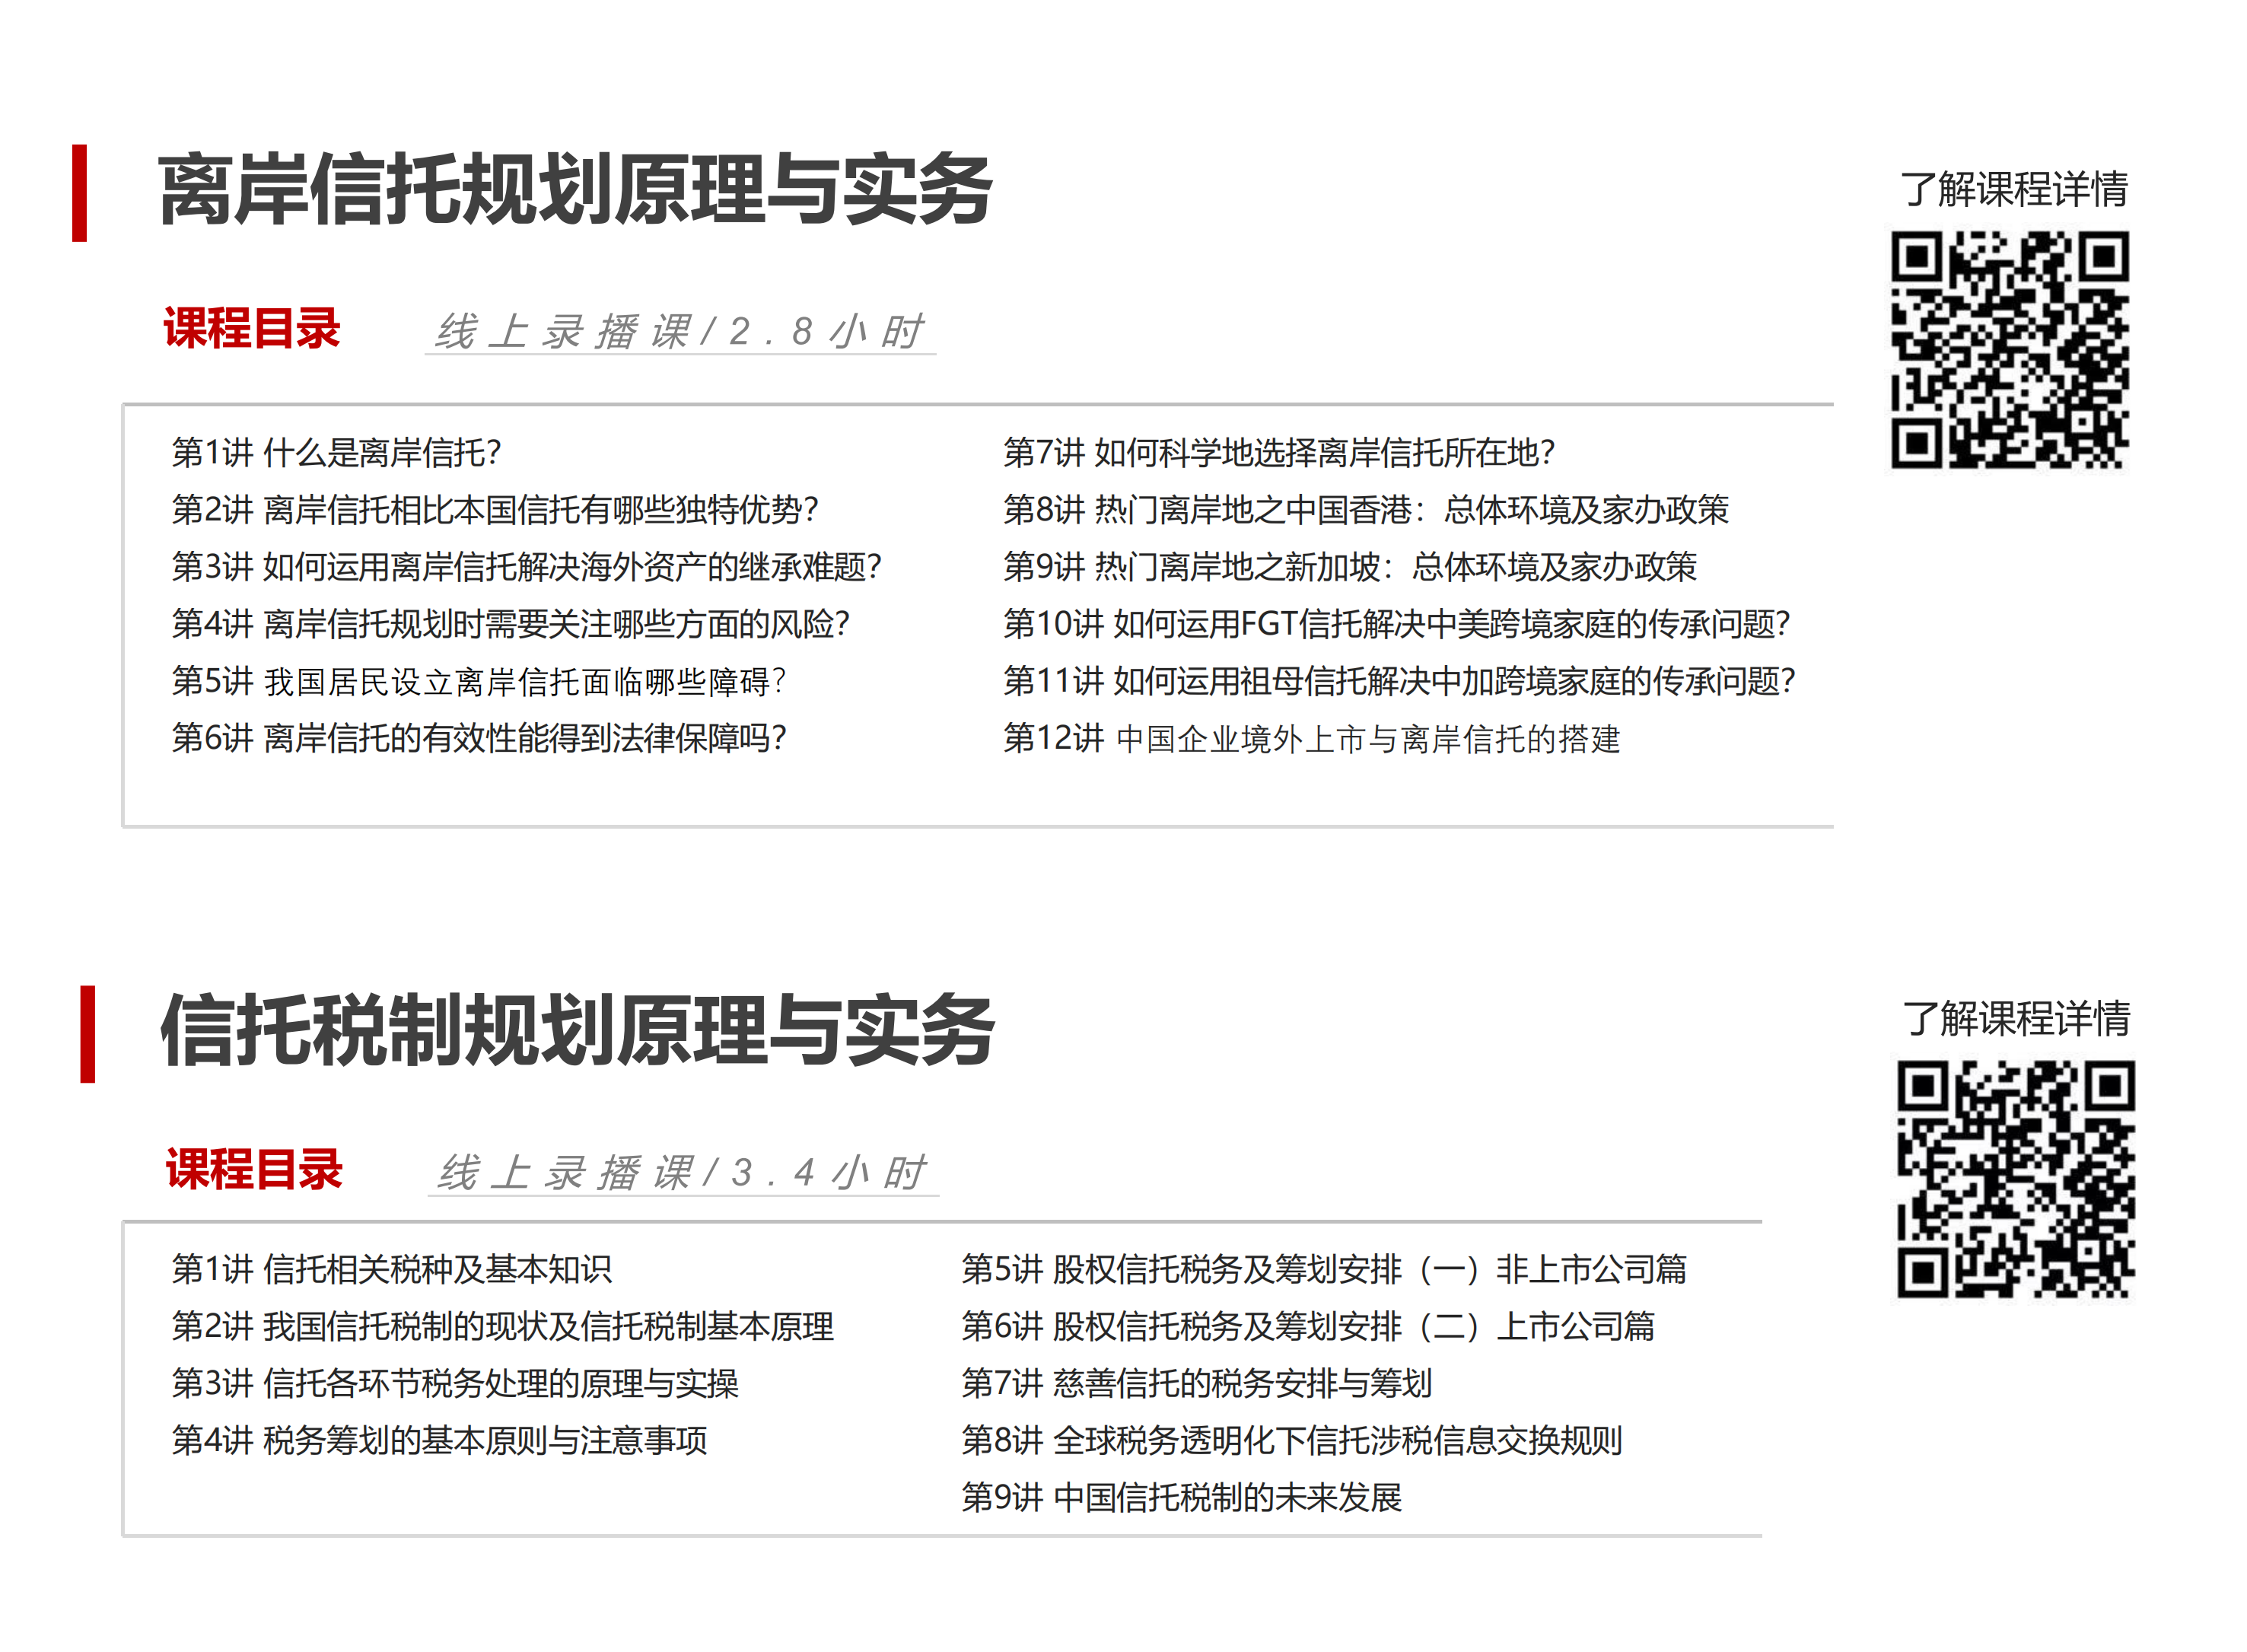Screen dimensions: 2247x1652
Task: Click the bottom 了解课程详情 label
Action: (x=2016, y=1019)
